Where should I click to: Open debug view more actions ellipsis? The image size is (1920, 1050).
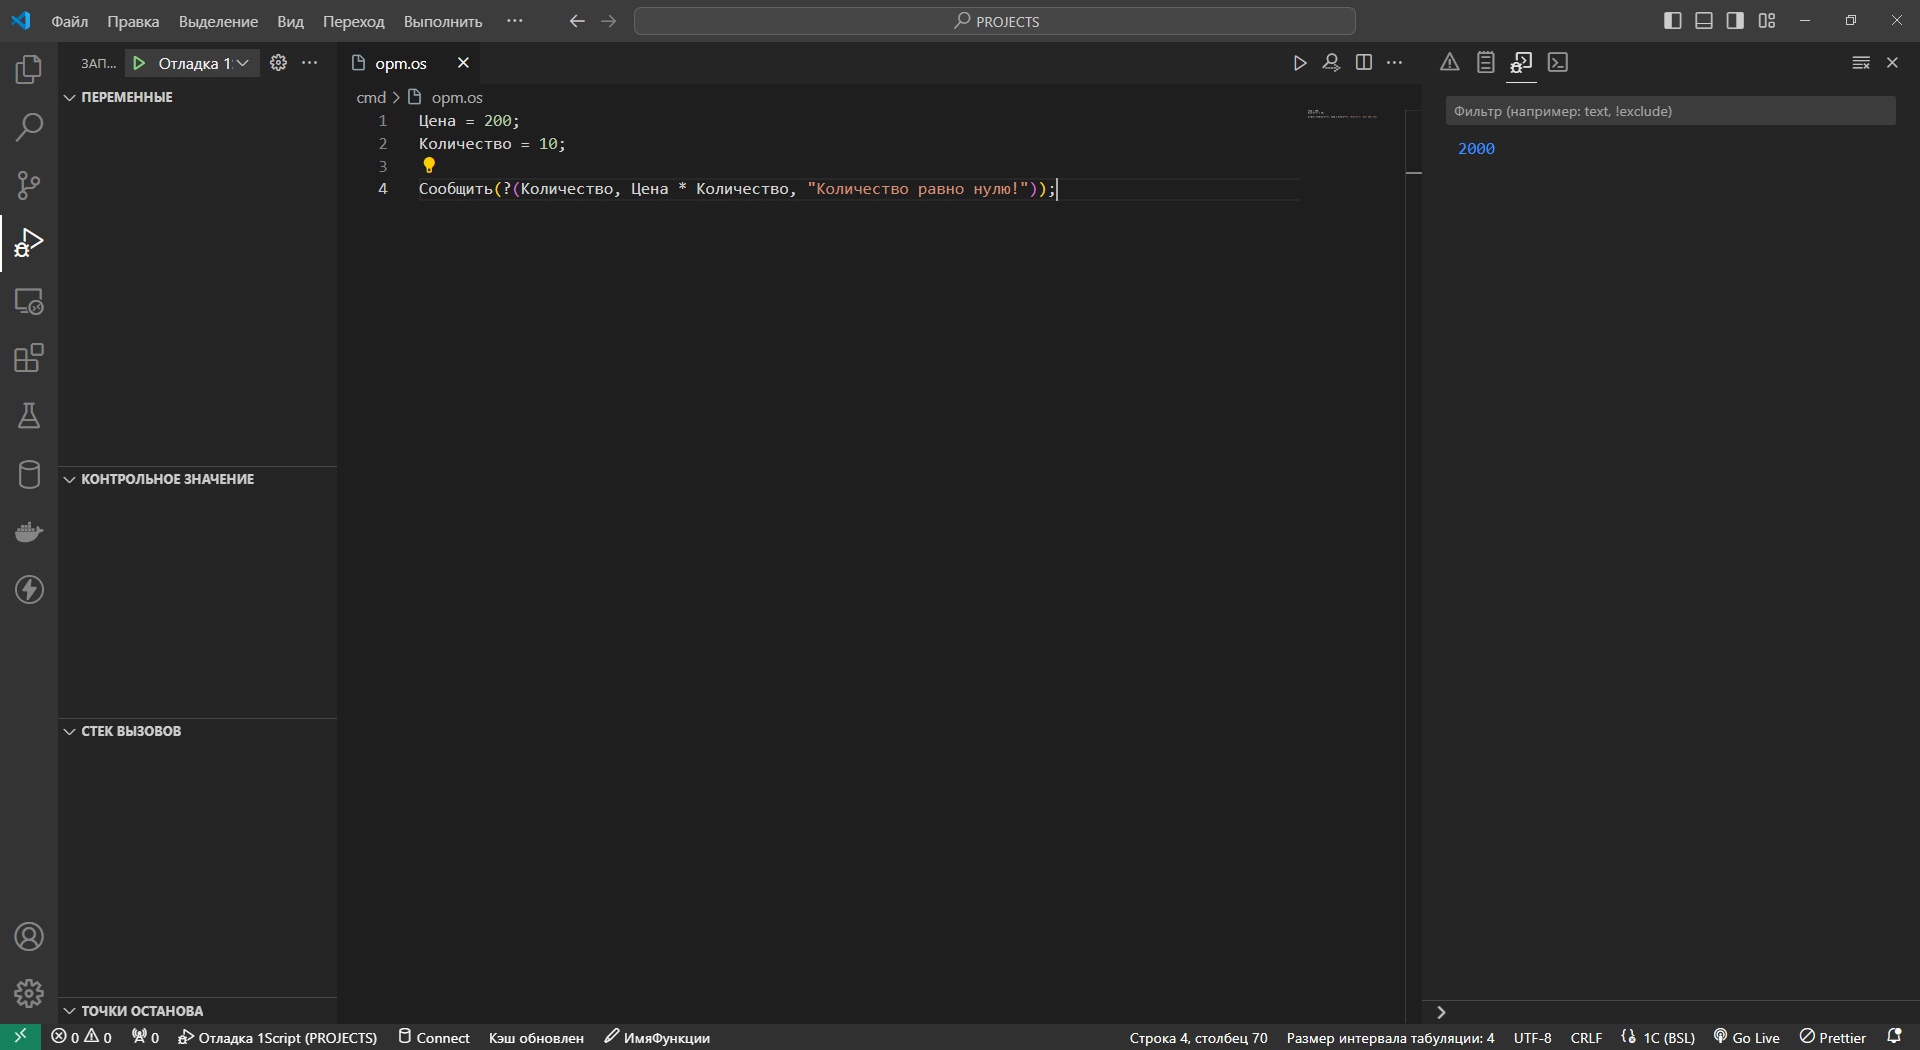(310, 63)
